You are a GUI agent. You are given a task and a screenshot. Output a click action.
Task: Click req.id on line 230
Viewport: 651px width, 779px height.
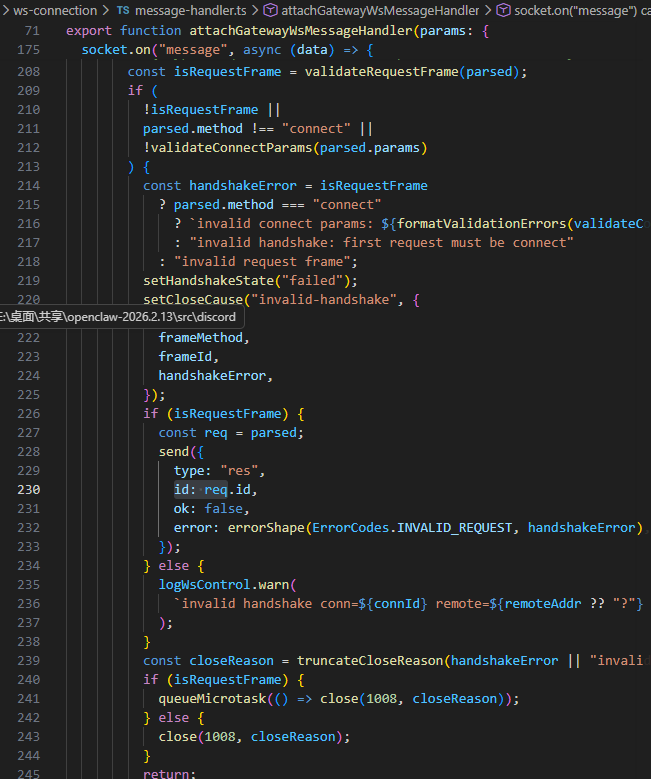(x=227, y=489)
